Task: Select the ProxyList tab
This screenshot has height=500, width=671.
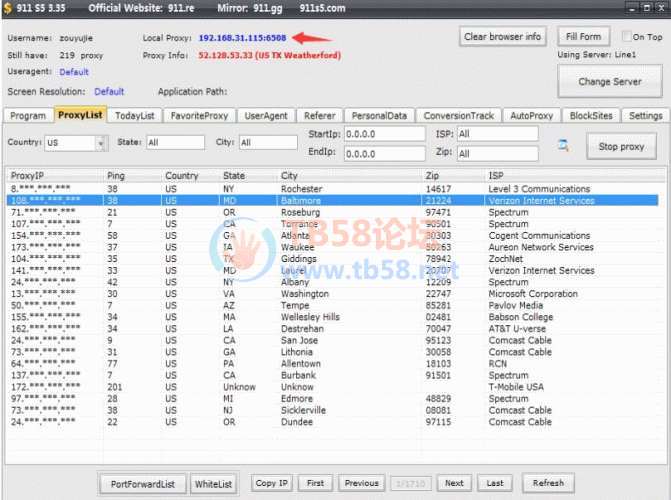Action: [80, 115]
